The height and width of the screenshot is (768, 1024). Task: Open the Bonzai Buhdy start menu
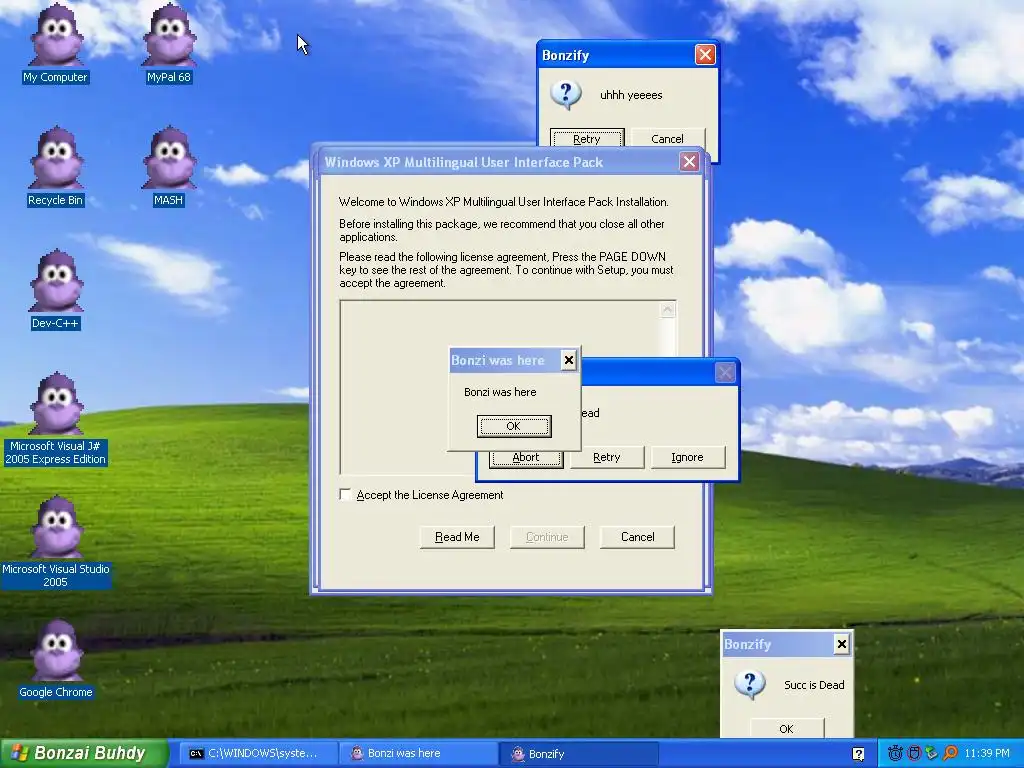[x=84, y=753]
